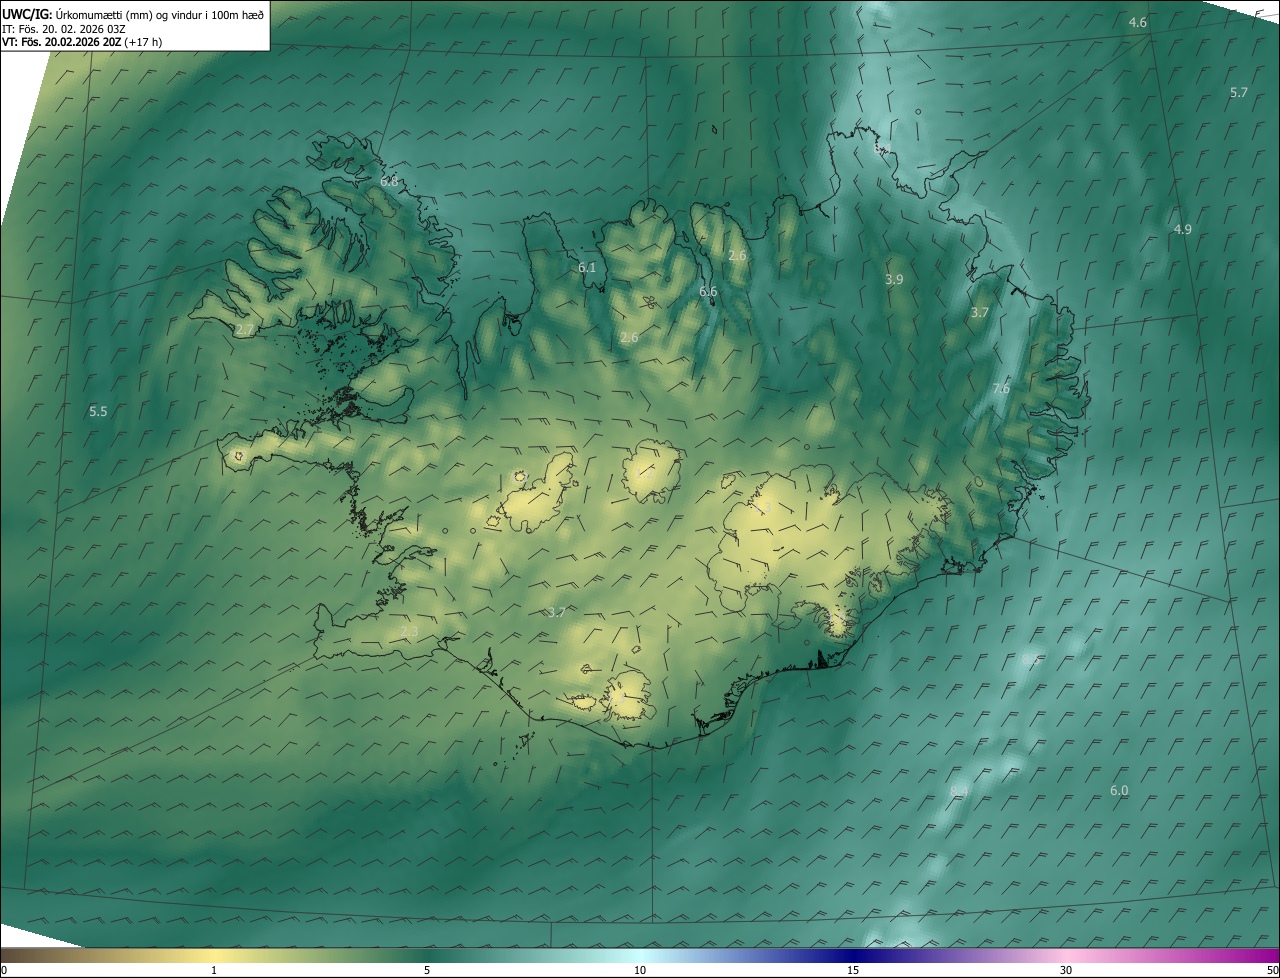This screenshot has height=978, width=1280.
Task: Click the 4.9 value label on the map
Action: coord(1182,229)
